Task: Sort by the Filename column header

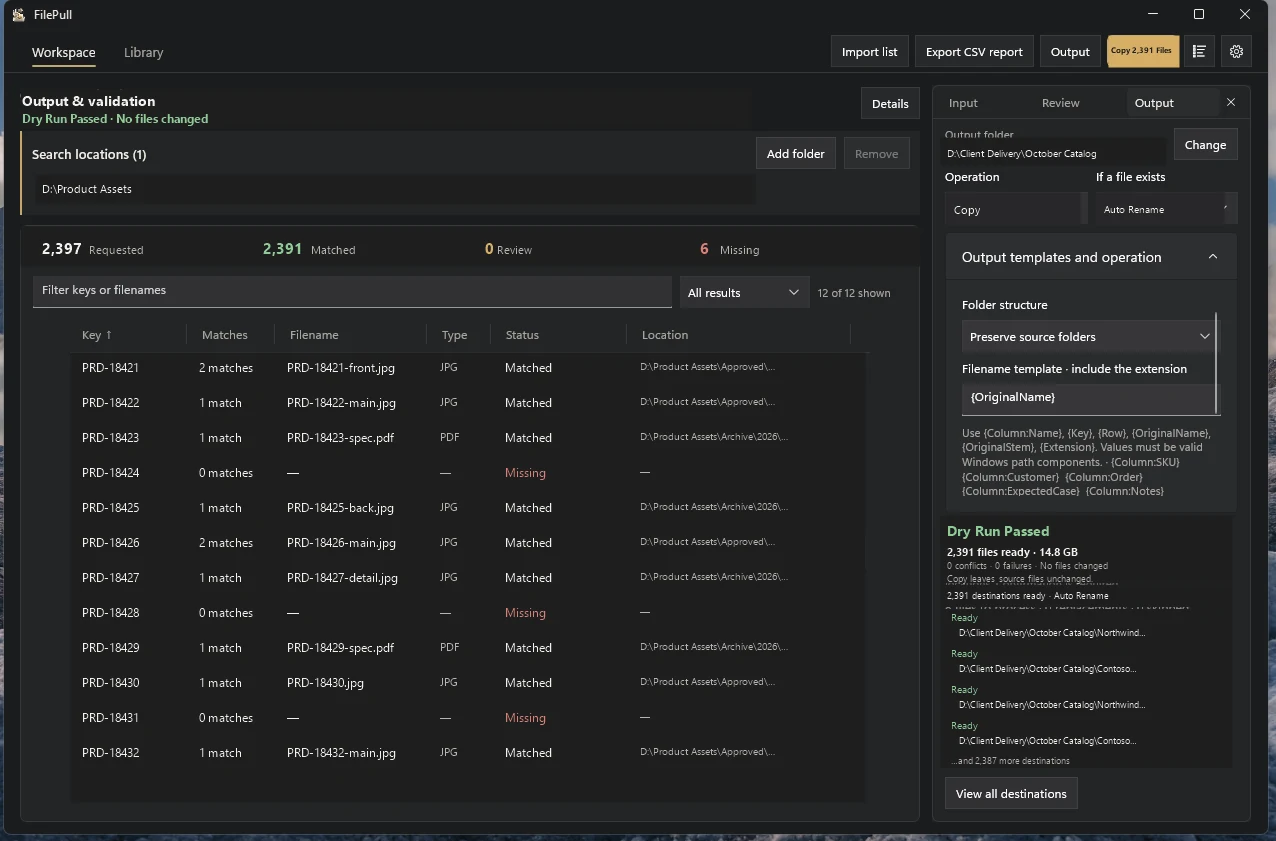Action: 314,335
